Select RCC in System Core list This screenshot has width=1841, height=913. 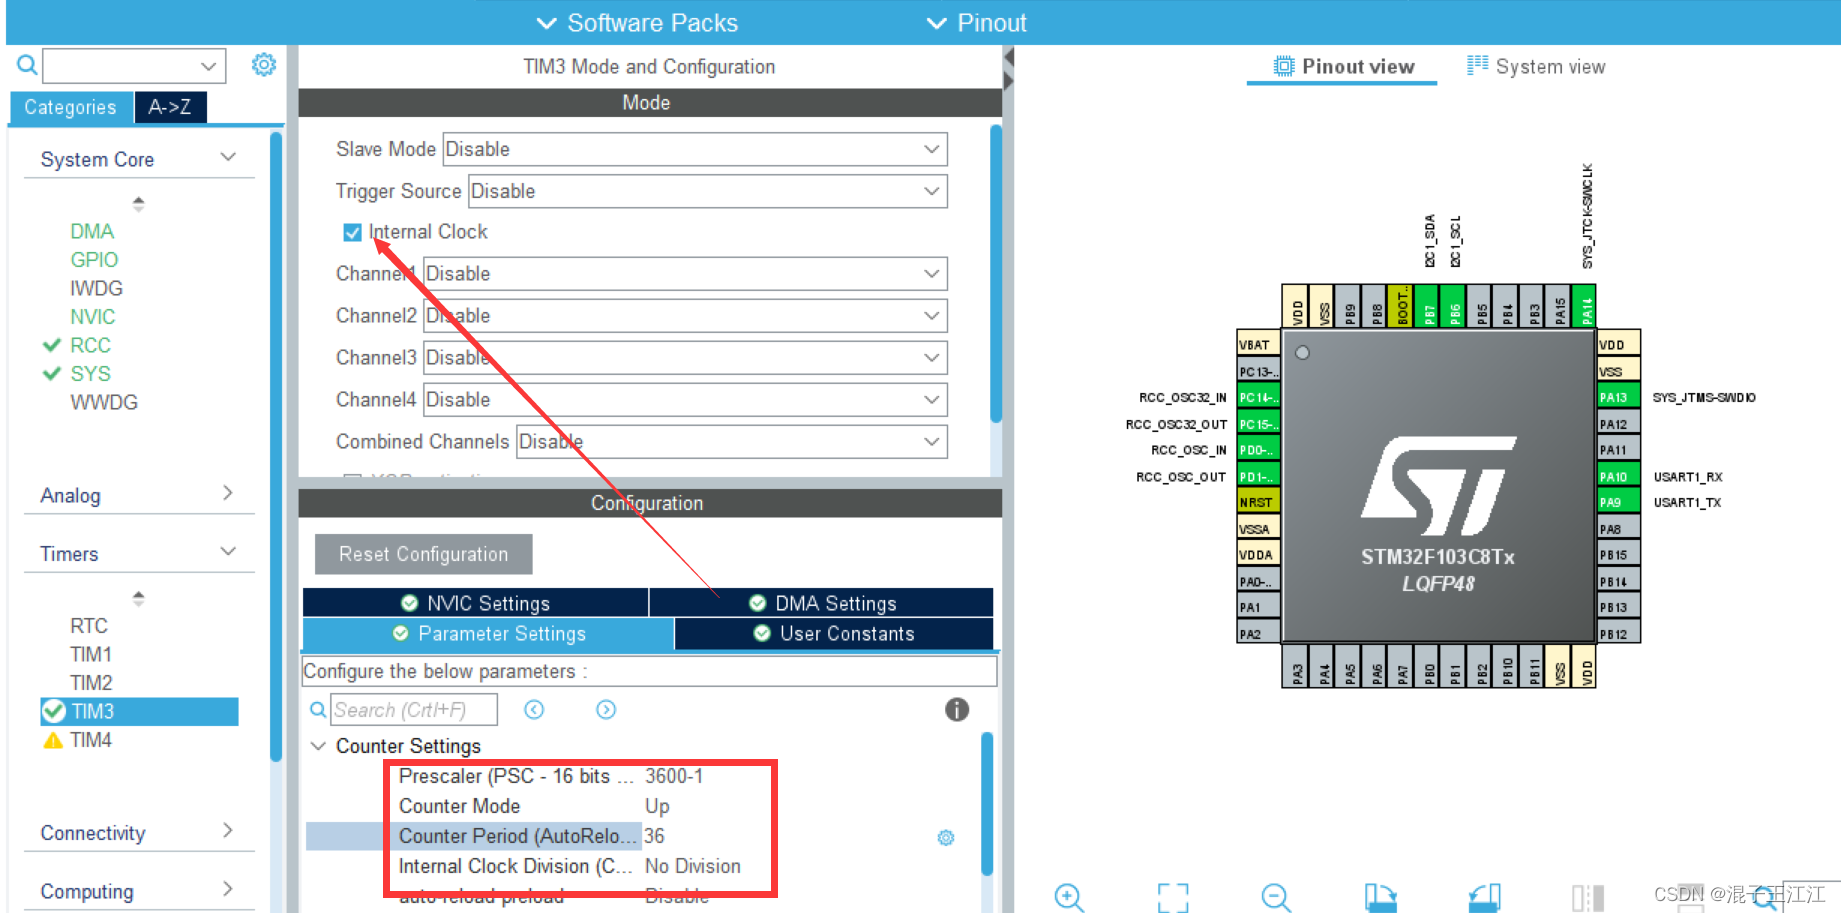(x=90, y=345)
